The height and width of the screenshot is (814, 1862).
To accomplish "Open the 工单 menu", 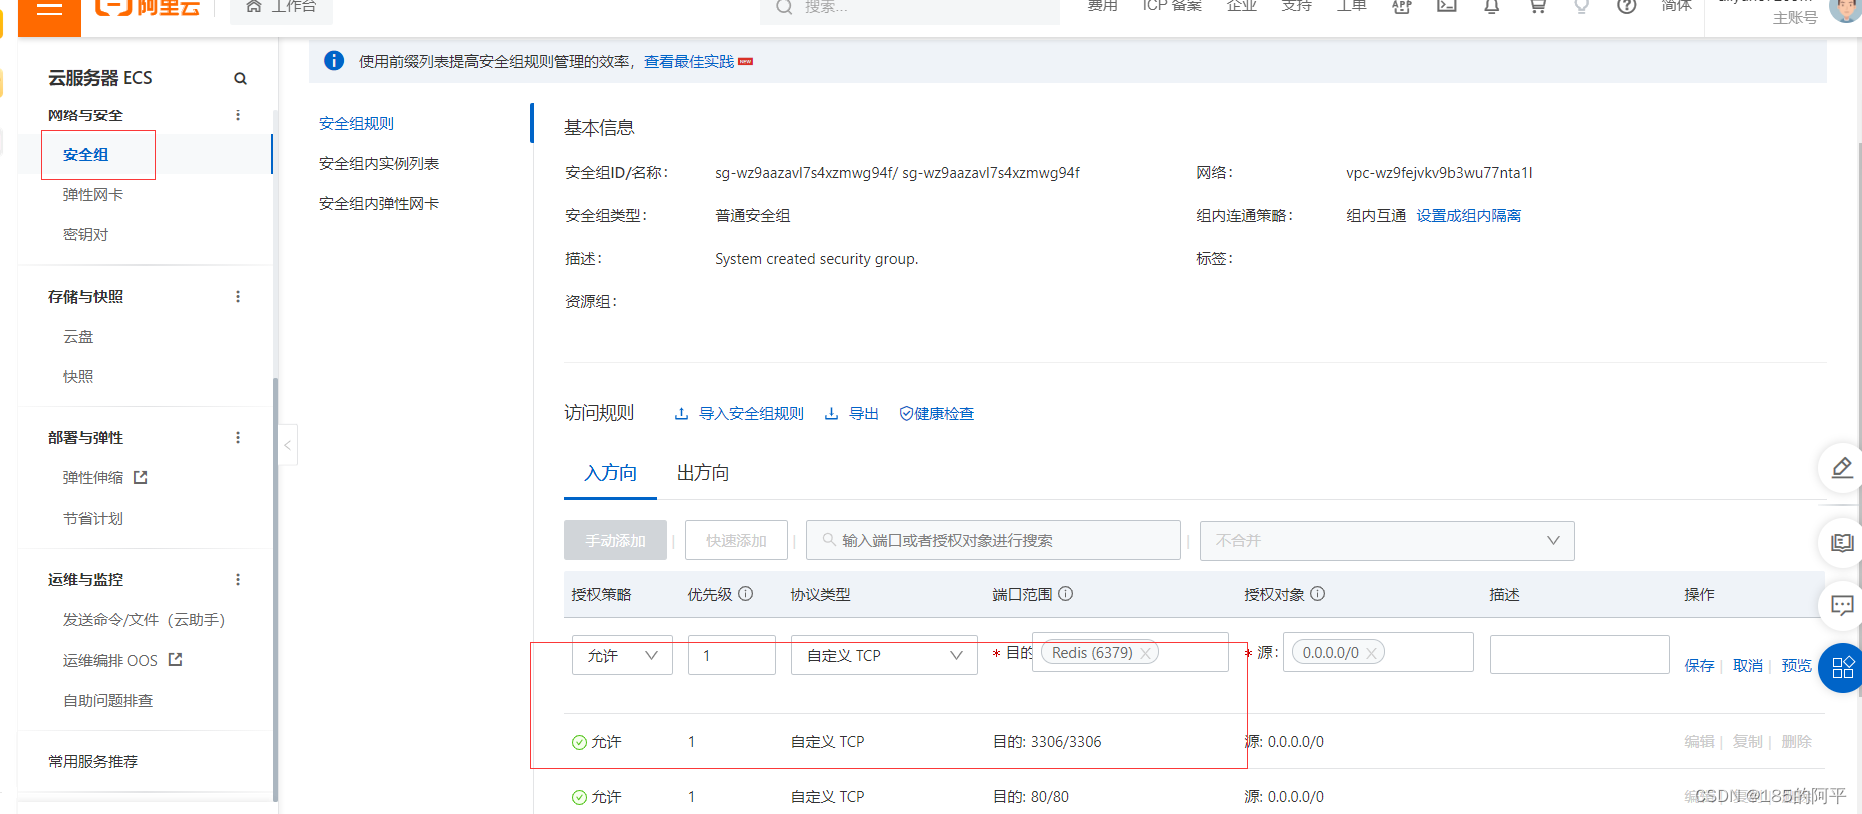I will pyautogui.click(x=1351, y=6).
